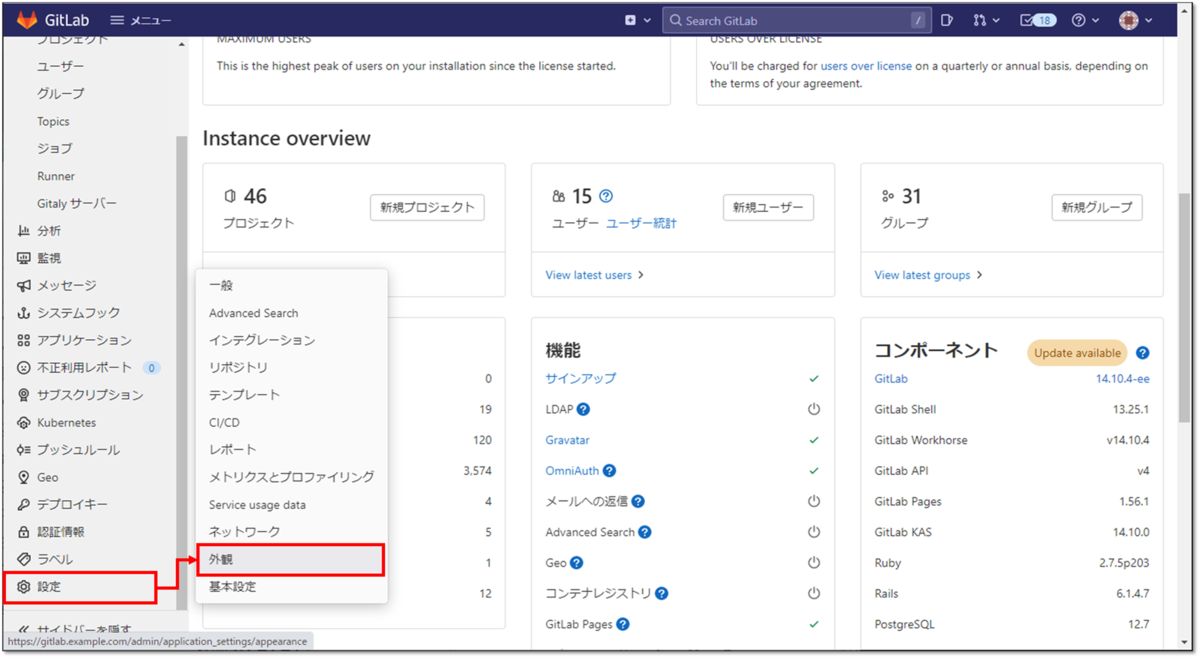Click the Kubernetes cloud icon
The height and width of the screenshot is (658, 1200).
[24, 423]
